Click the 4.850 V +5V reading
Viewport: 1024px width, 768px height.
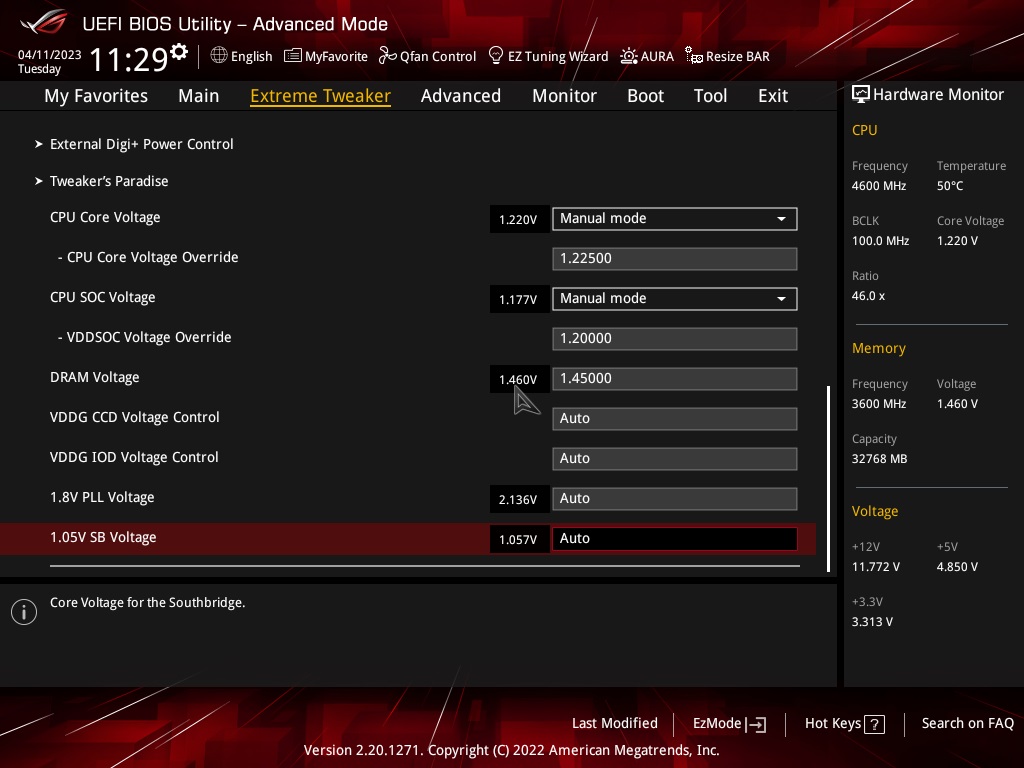(x=957, y=567)
